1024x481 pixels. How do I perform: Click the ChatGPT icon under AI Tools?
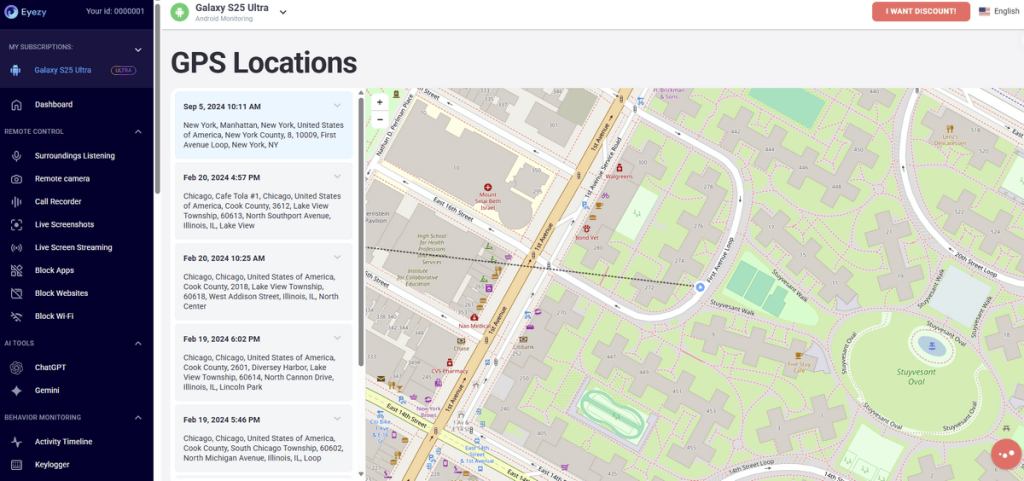[x=16, y=367]
